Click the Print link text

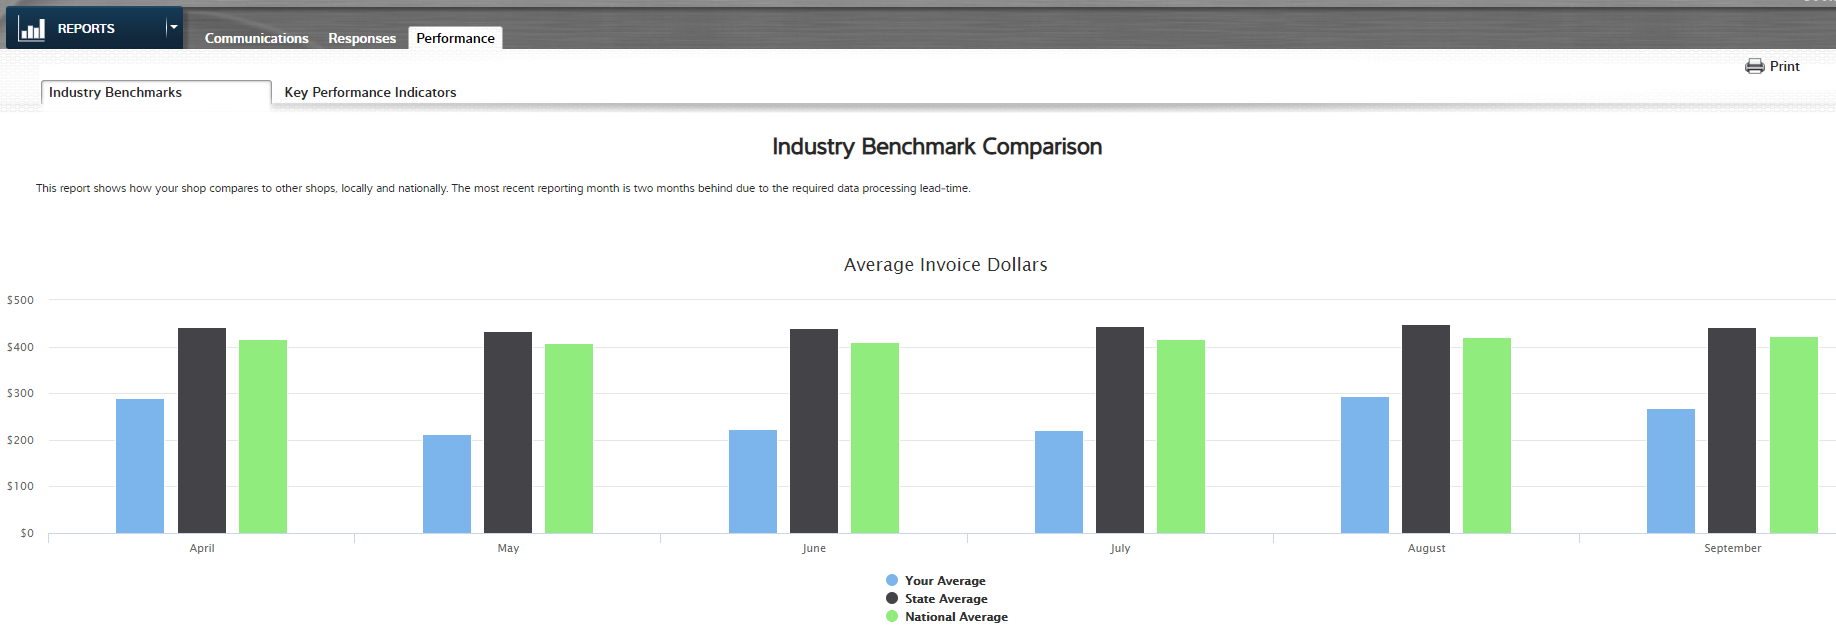click(1784, 66)
